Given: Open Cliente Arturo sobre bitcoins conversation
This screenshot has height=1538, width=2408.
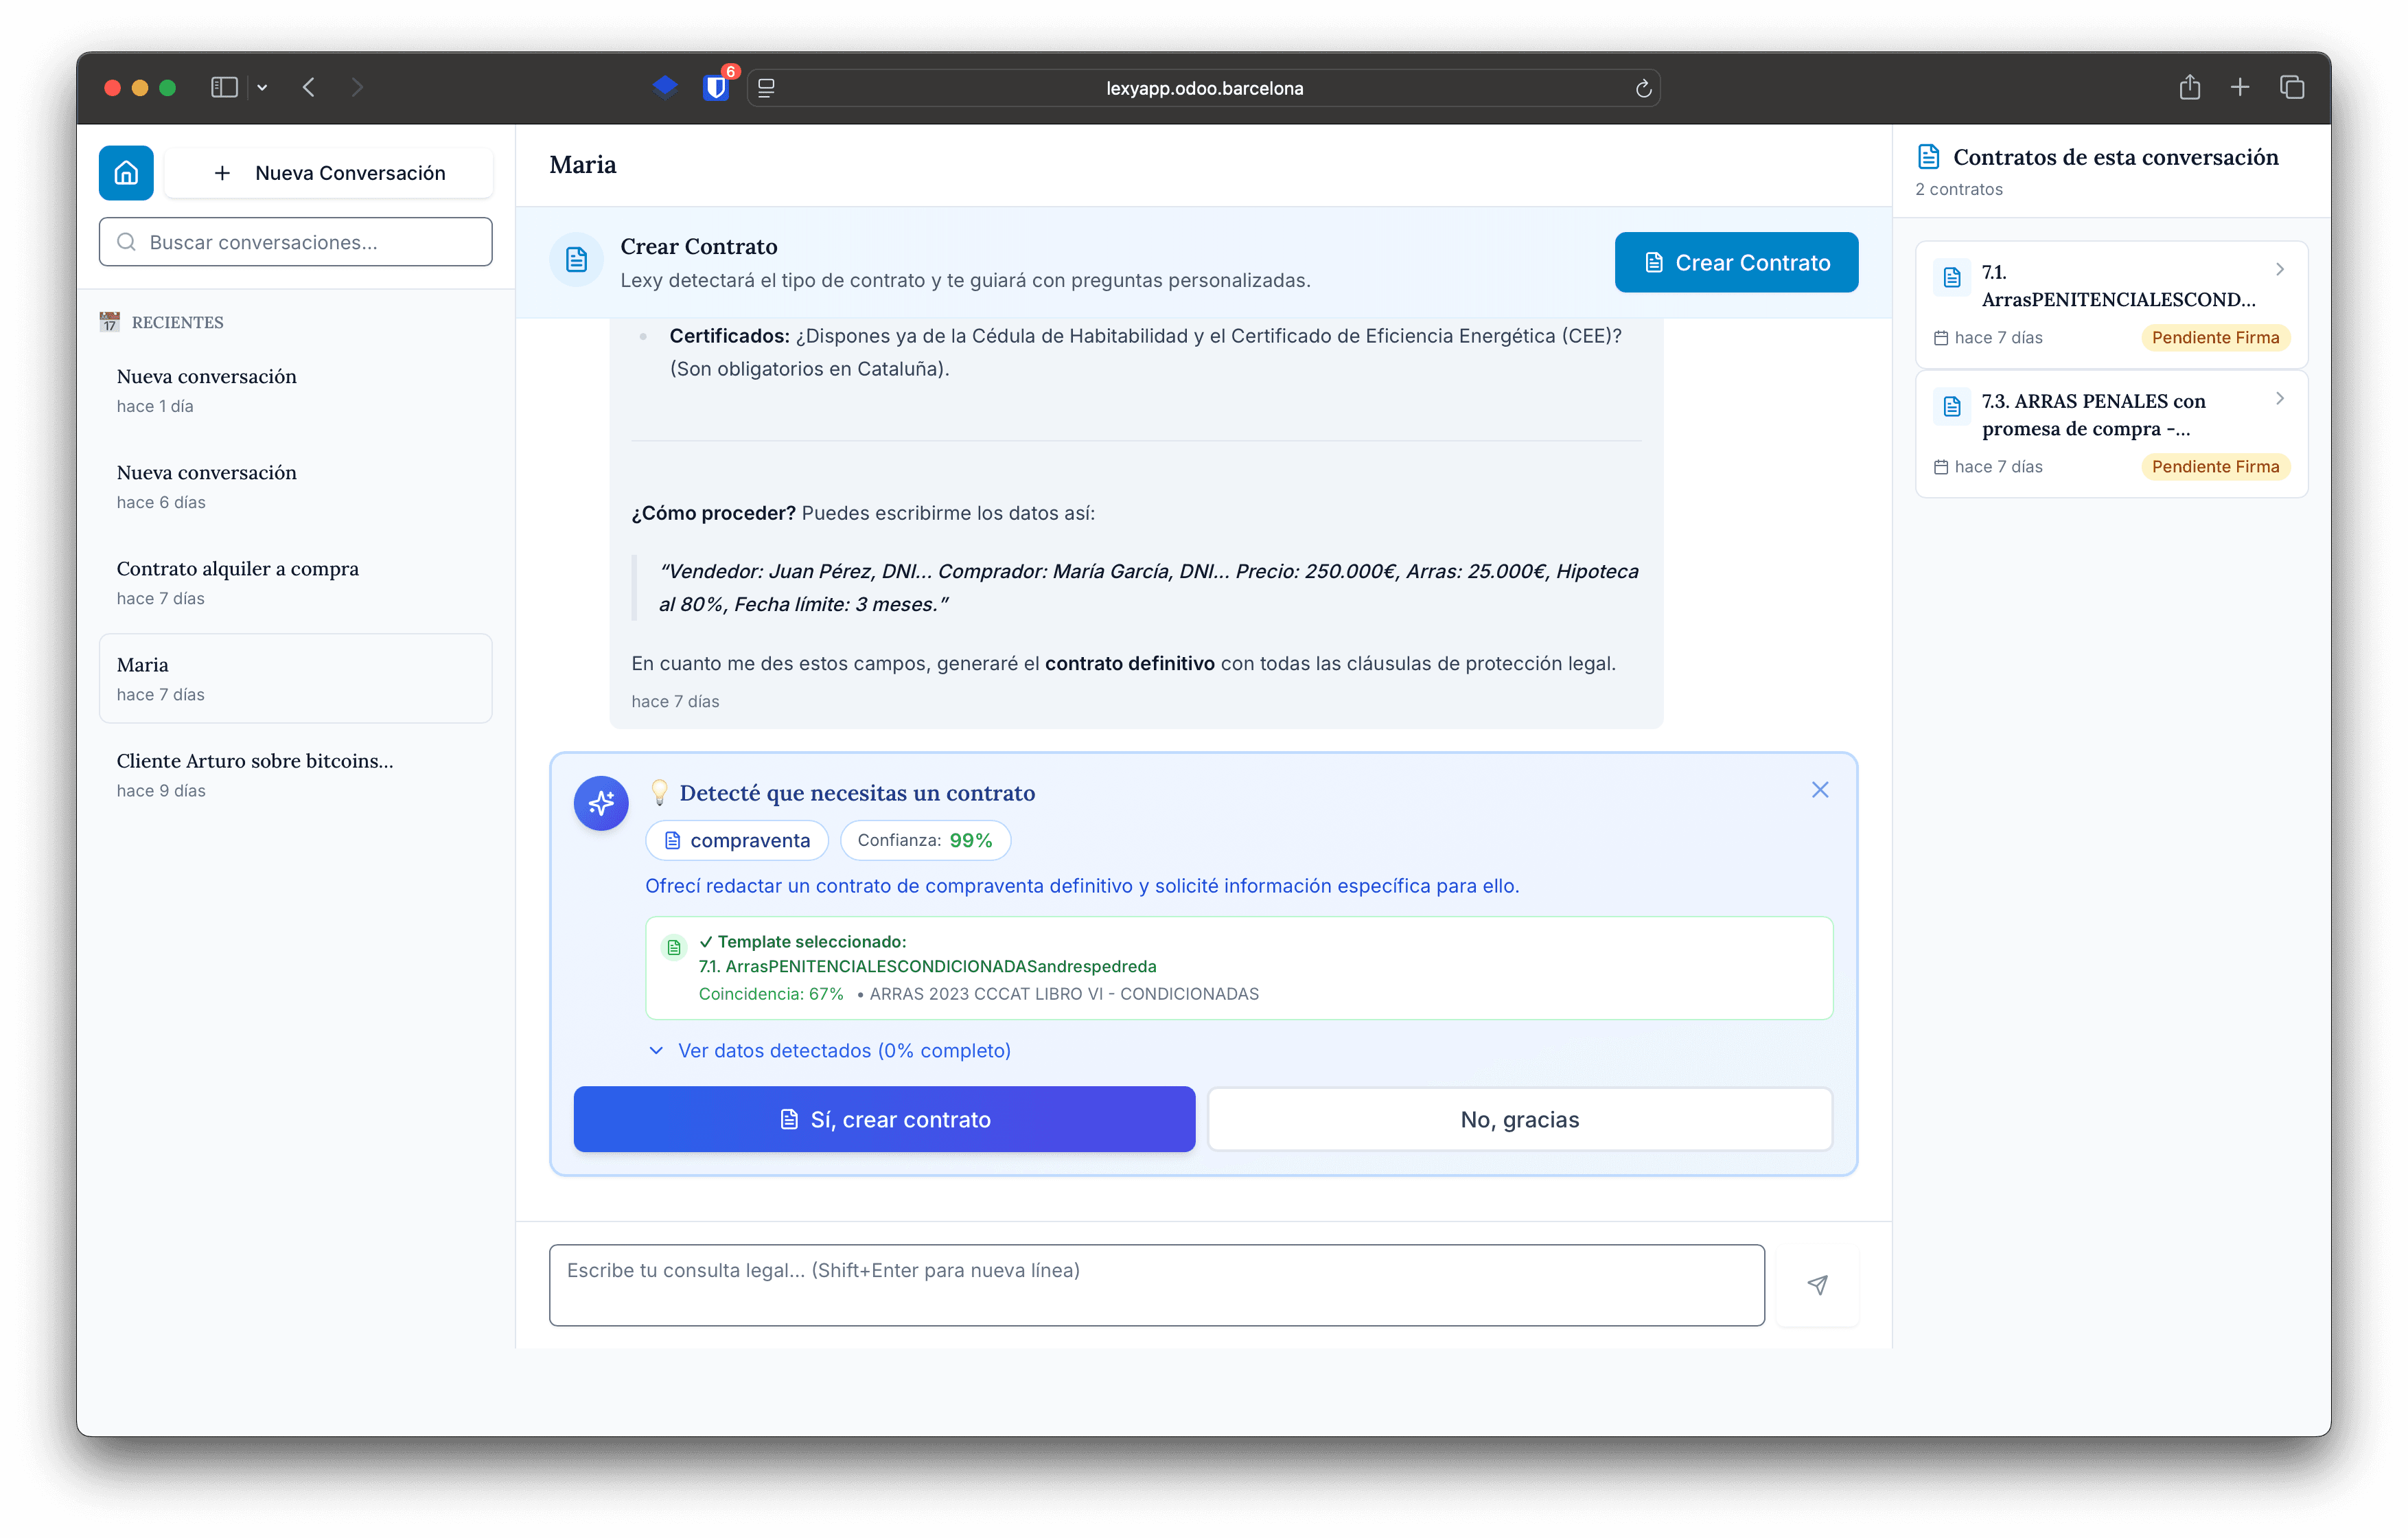Looking at the screenshot, I should pos(296,774).
